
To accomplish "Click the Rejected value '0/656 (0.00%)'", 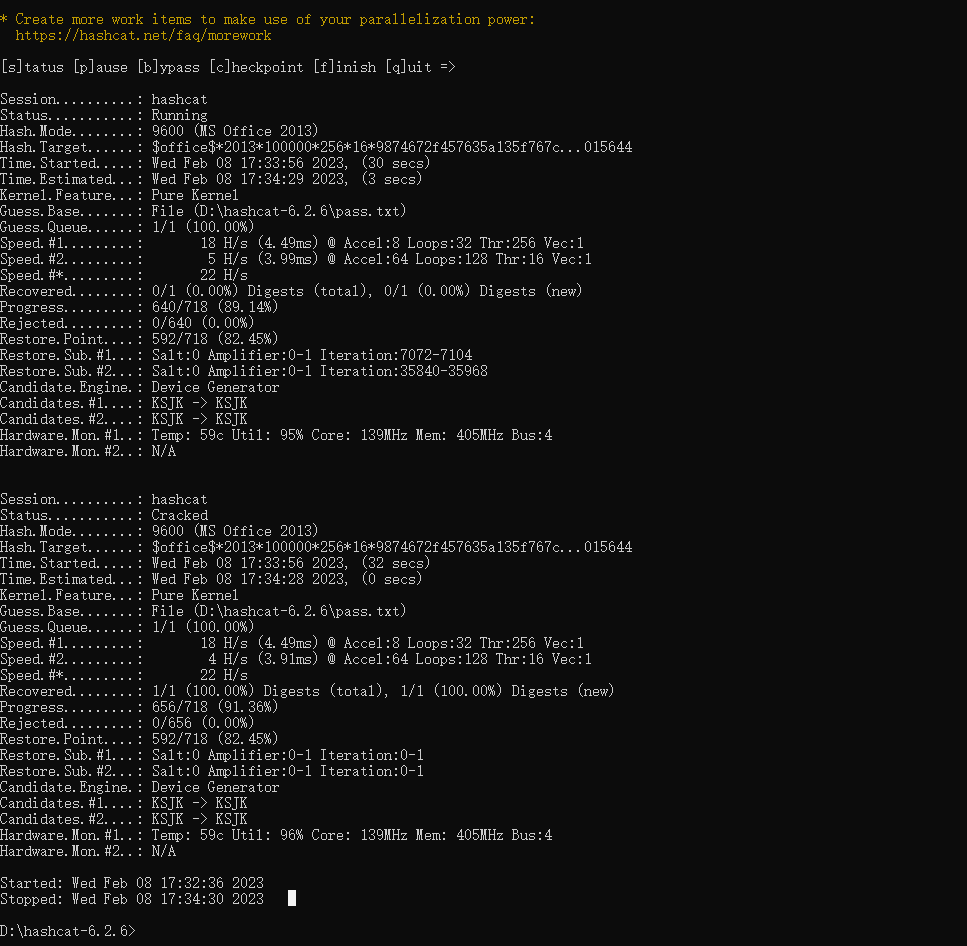I will 203,723.
